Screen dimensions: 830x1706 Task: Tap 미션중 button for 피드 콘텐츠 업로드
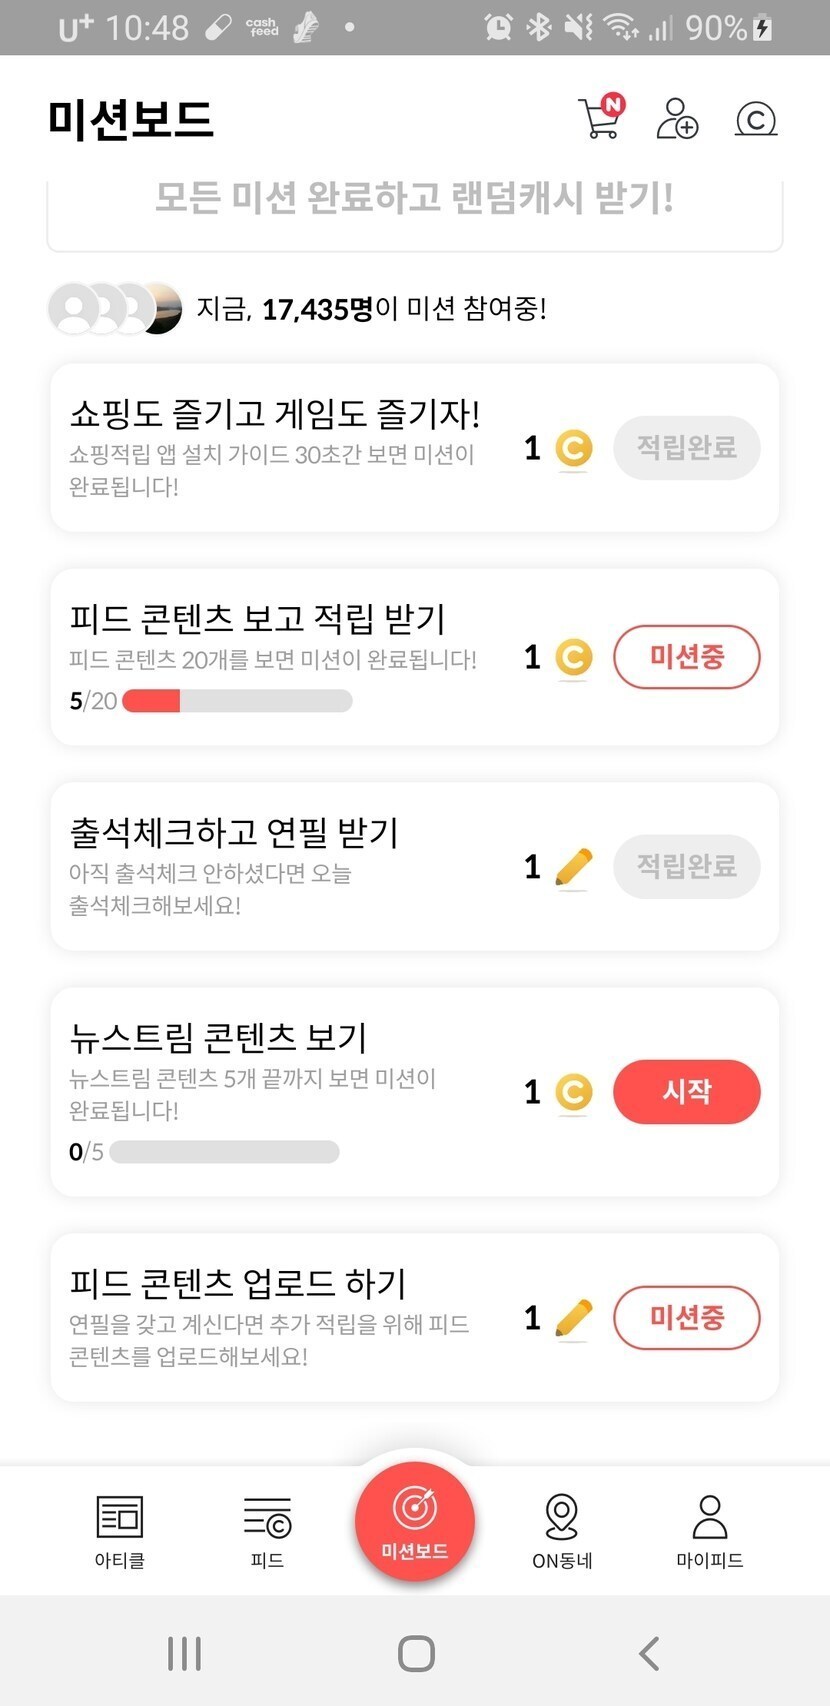point(686,1317)
